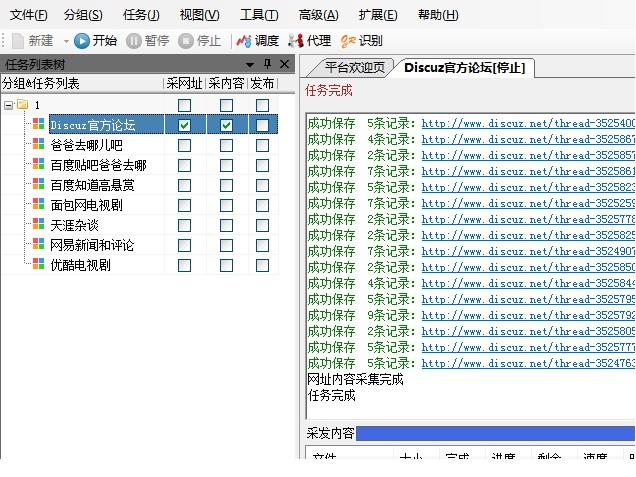636x477 pixels.
Task: Select the Discuz官方论坛[停止] tab
Action: tap(465, 67)
